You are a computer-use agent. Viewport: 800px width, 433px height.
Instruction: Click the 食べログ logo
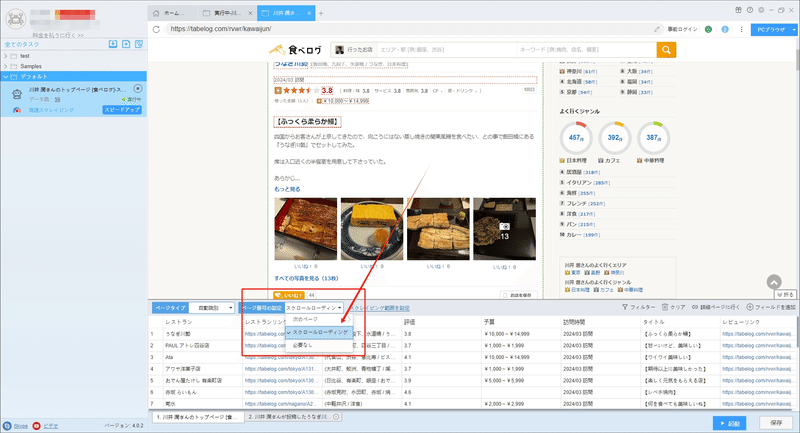[x=295, y=49]
